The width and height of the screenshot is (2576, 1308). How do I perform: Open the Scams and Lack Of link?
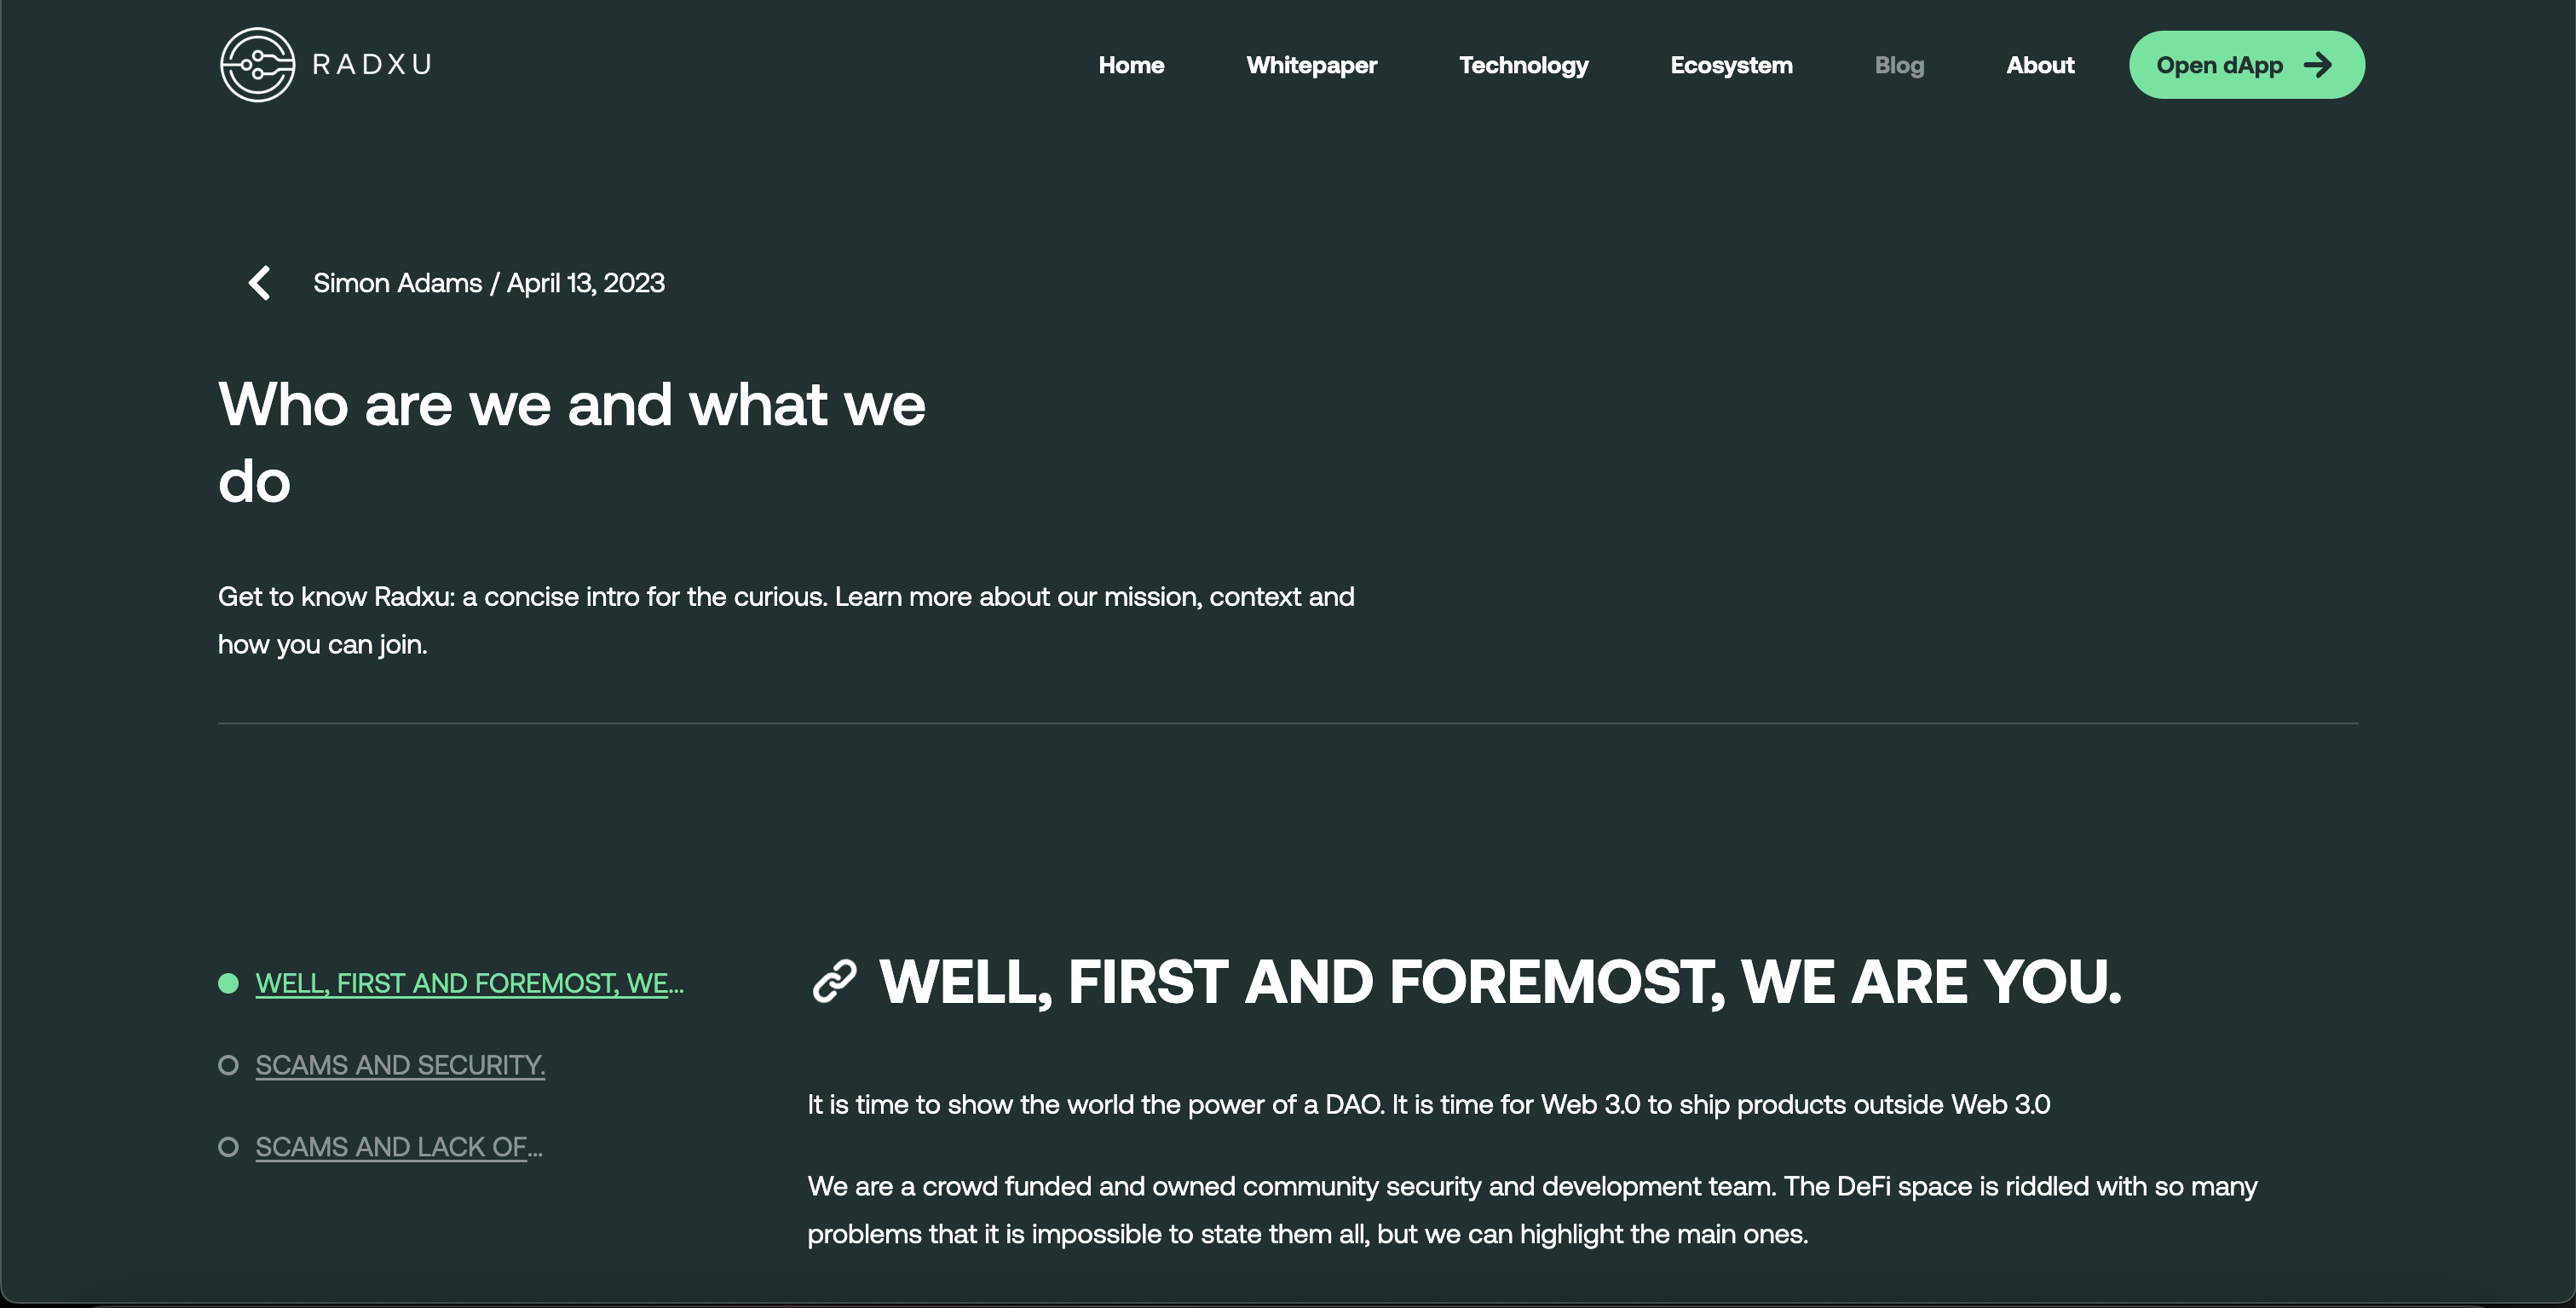pos(399,1147)
